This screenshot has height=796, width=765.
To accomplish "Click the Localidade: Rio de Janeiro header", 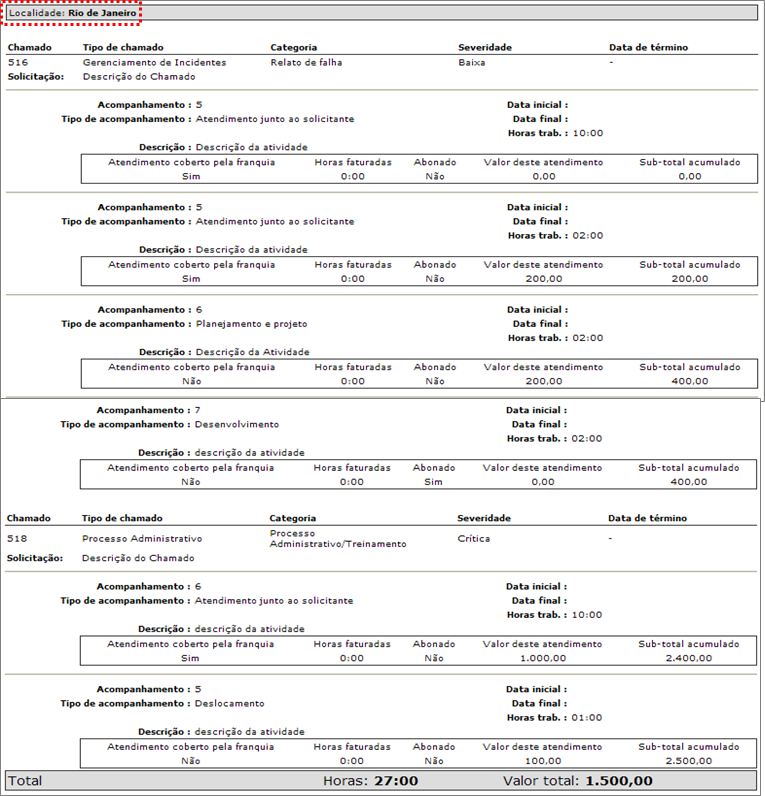I will 73,13.
